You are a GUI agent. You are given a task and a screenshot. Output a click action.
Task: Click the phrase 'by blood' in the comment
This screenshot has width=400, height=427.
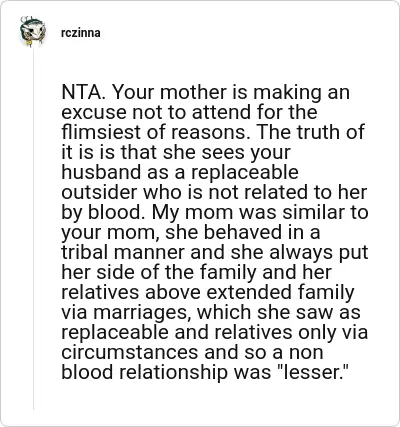(x=101, y=213)
